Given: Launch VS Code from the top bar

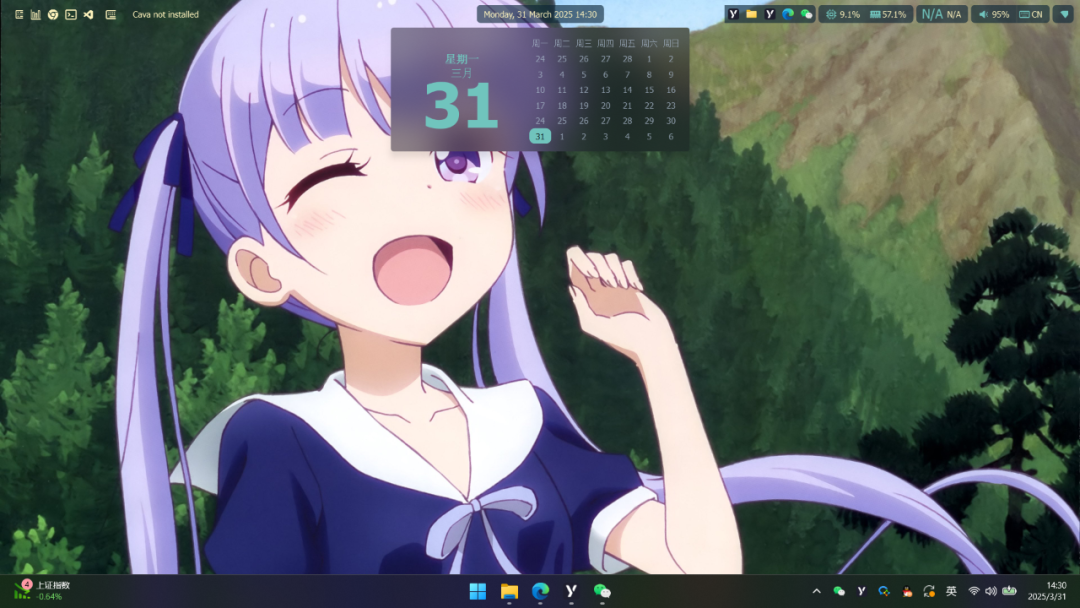Looking at the screenshot, I should coord(88,15).
